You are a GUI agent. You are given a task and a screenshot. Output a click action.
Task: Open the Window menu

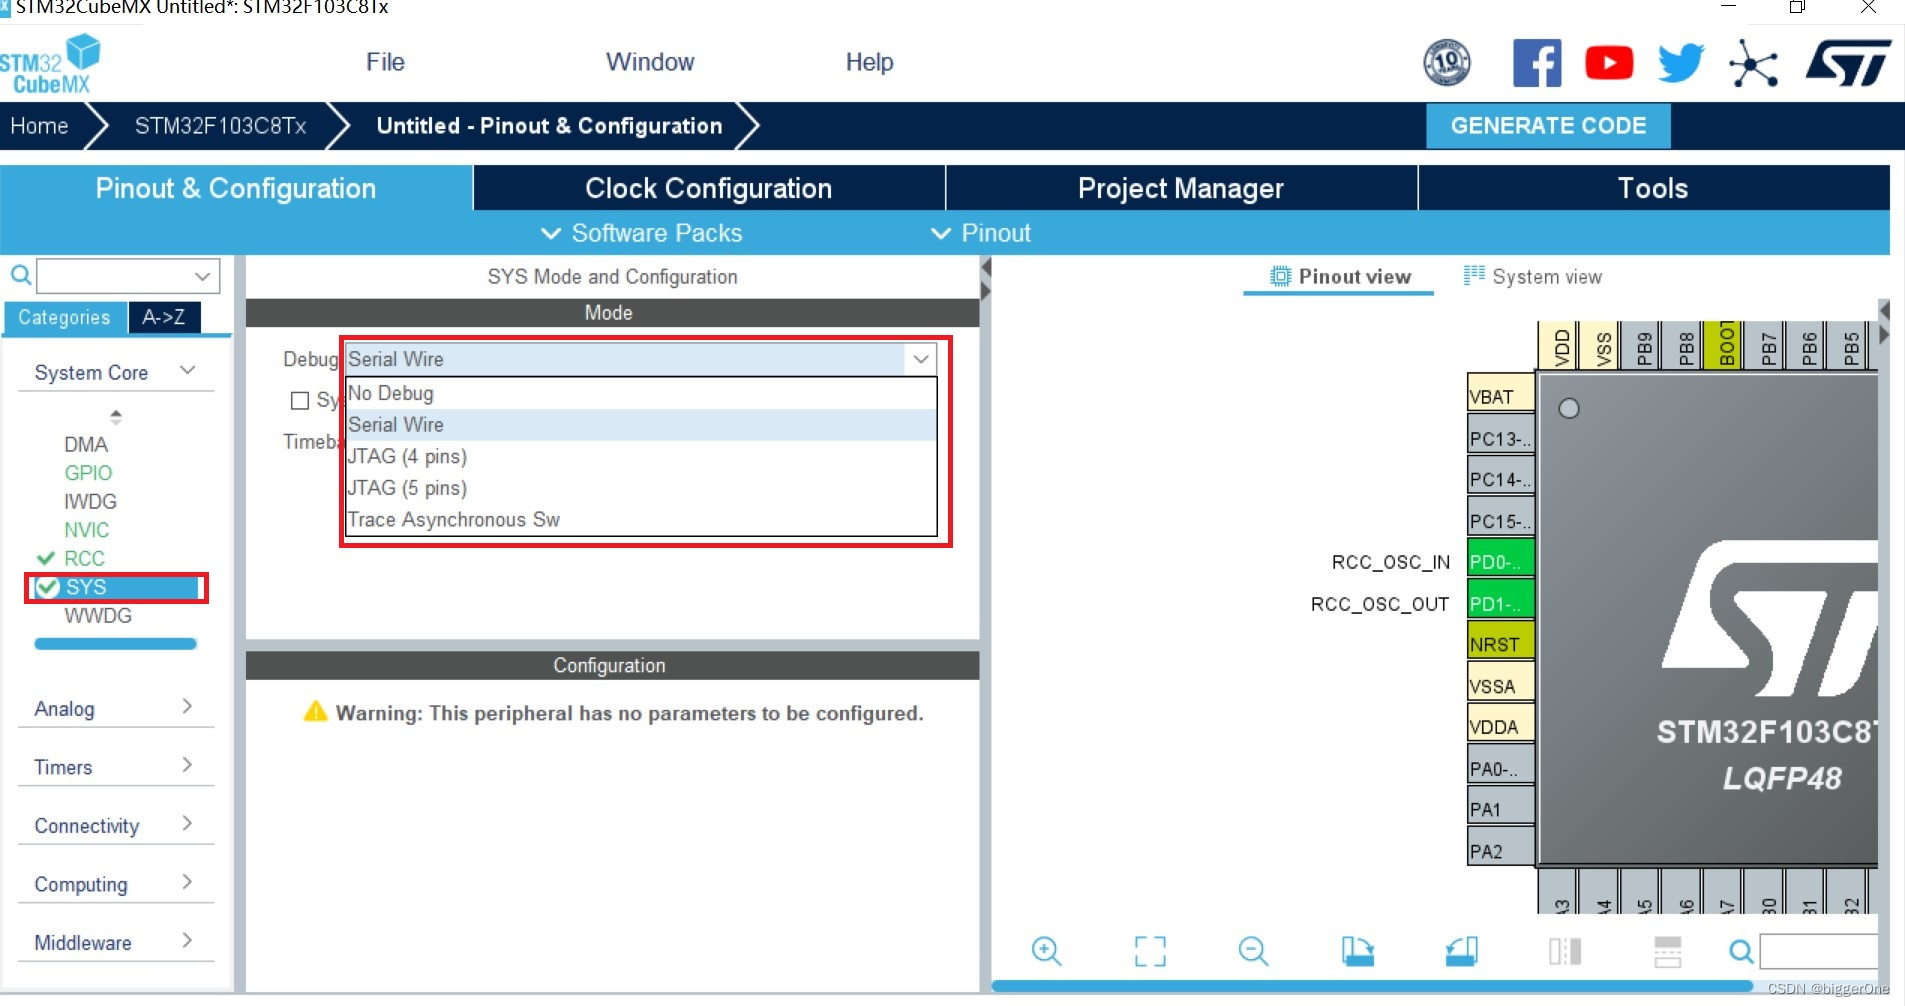pos(650,62)
